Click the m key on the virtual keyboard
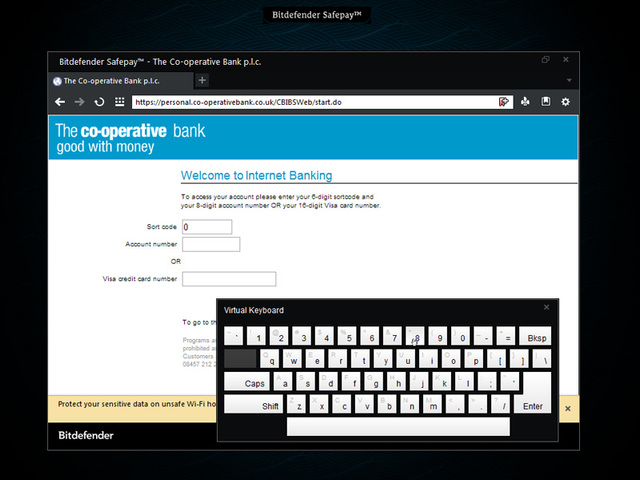640x480 pixels. pos(432,404)
